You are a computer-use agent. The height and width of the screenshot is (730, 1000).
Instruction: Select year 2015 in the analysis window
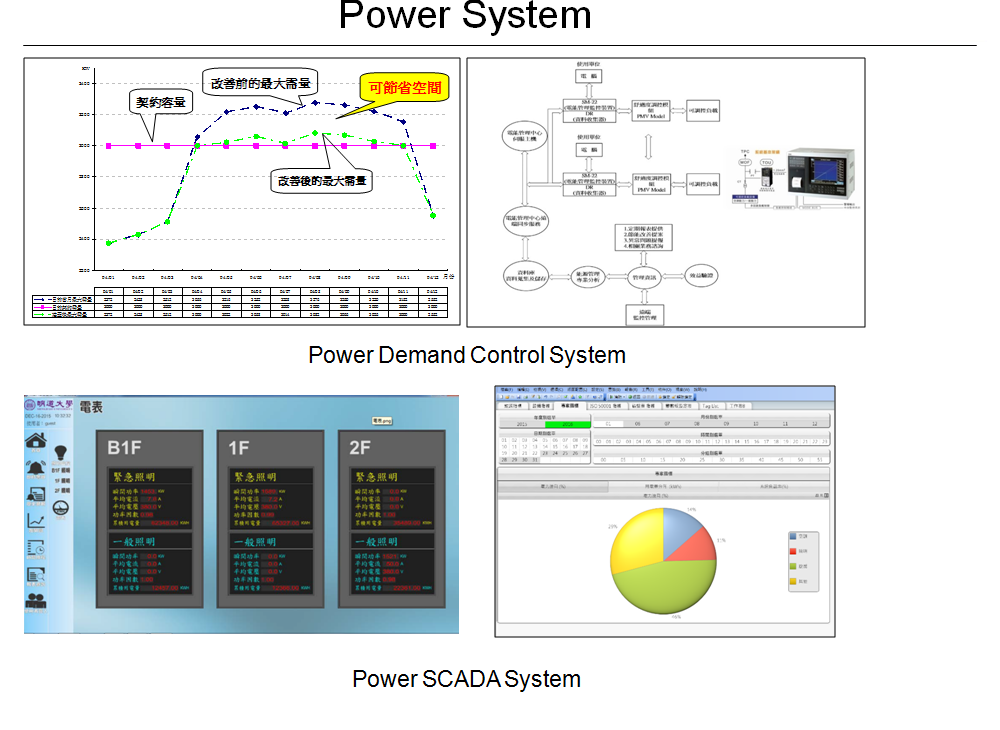522,424
